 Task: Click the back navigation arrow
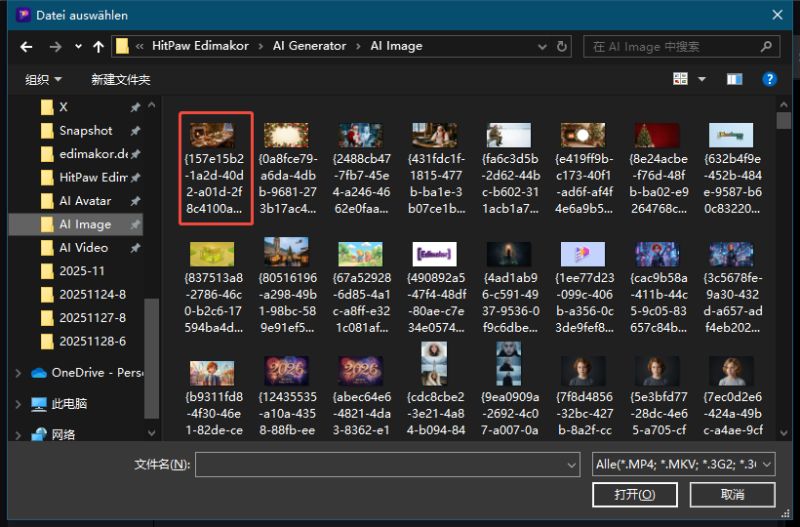click(26, 46)
